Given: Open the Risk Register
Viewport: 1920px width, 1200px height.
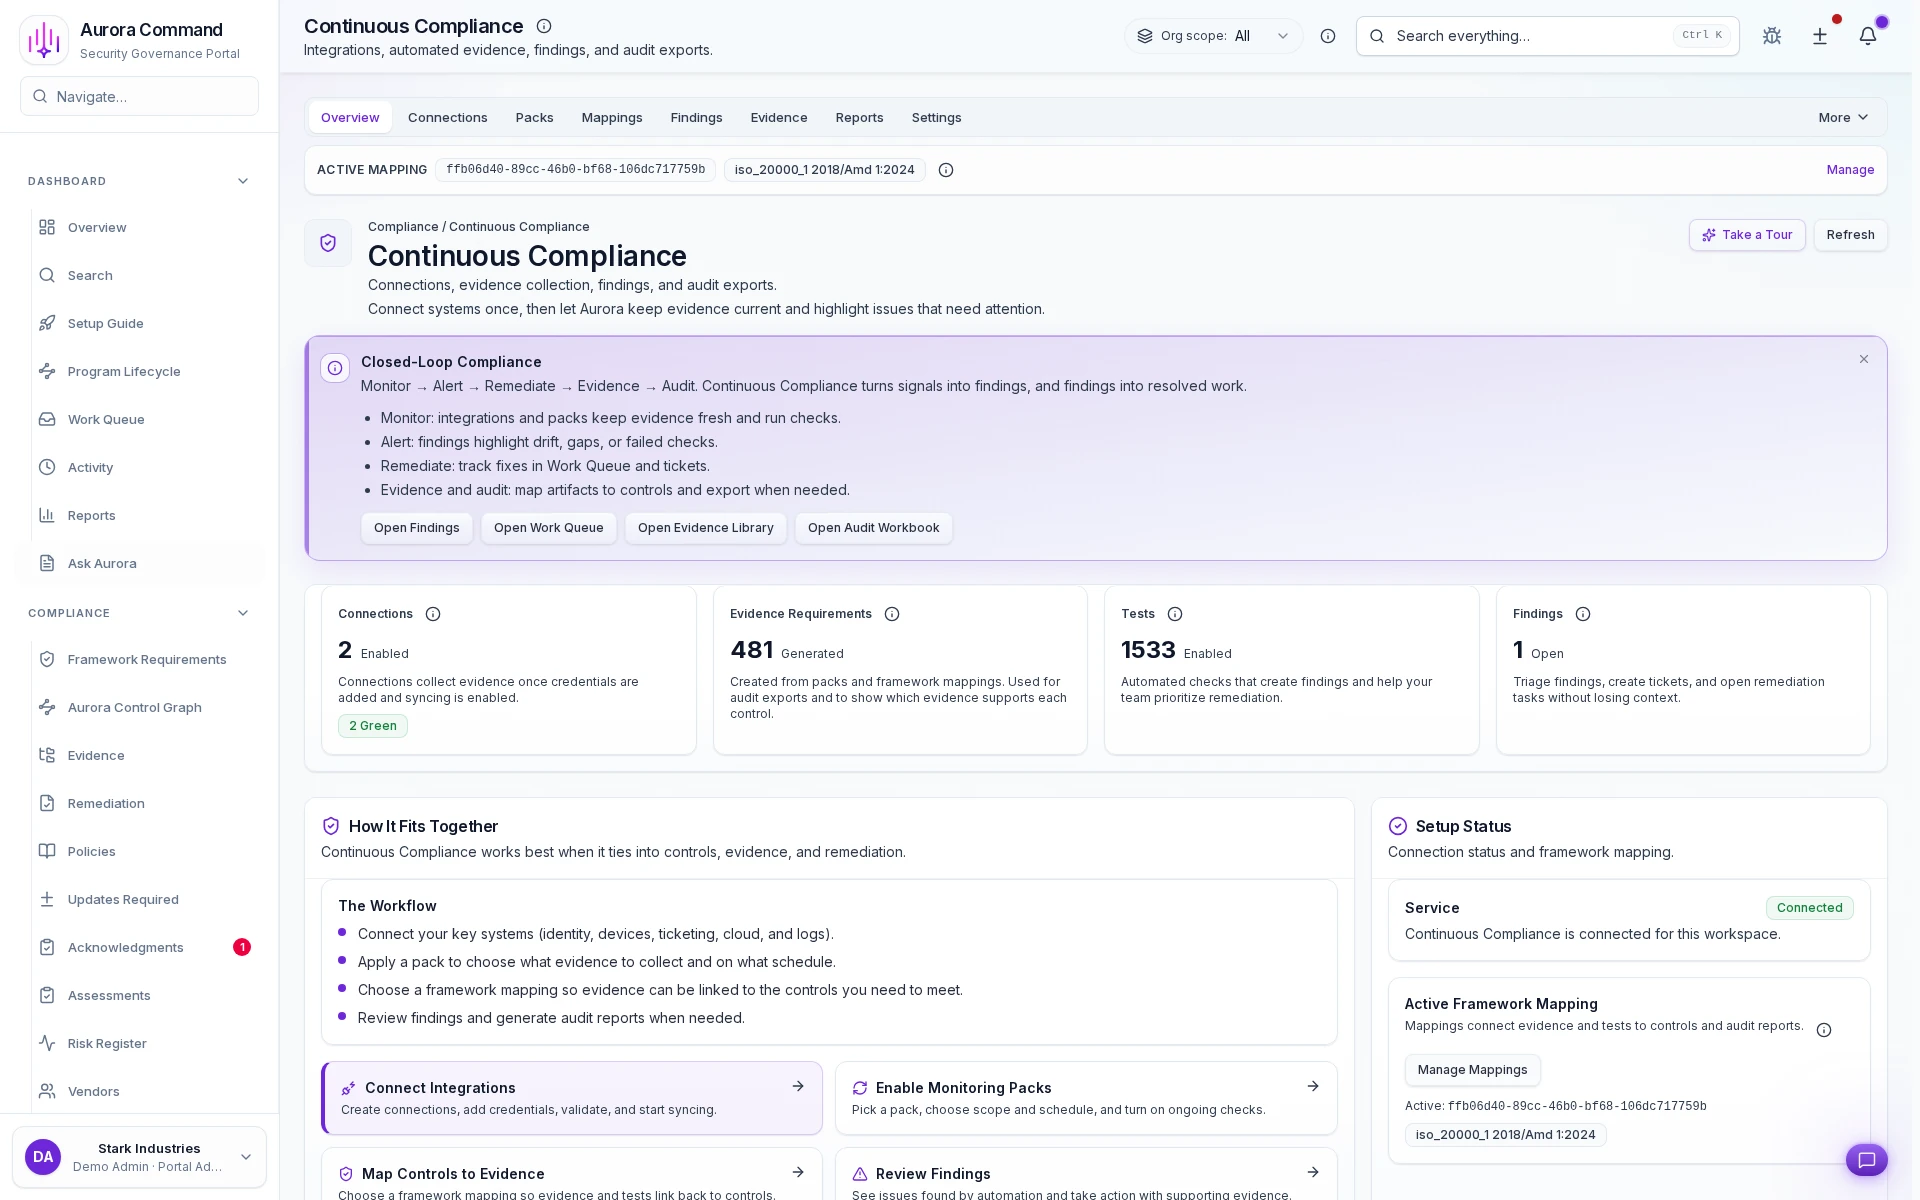Looking at the screenshot, I should tap(106, 1043).
